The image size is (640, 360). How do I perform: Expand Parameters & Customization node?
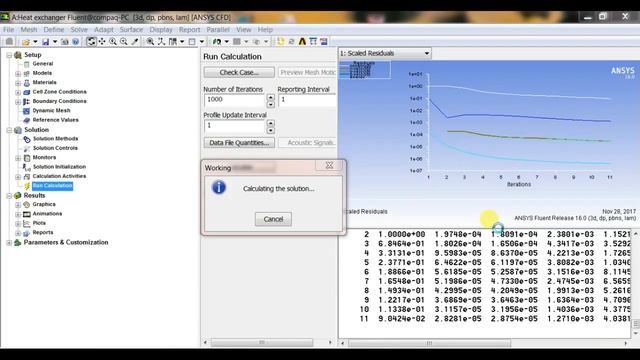9,243
